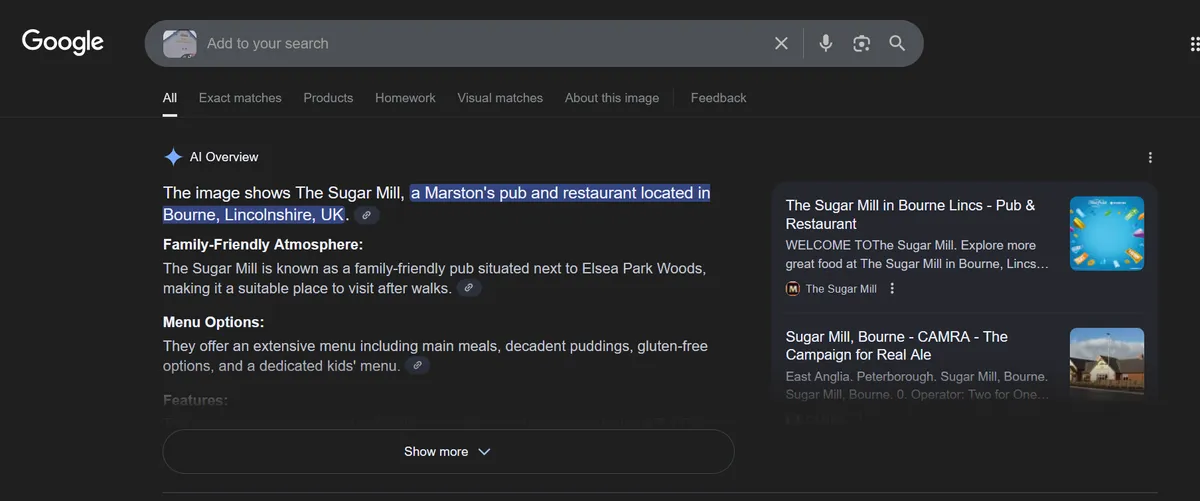Image resolution: width=1200 pixels, height=501 pixels.
Task: Clear the search box with X icon
Action: (781, 43)
